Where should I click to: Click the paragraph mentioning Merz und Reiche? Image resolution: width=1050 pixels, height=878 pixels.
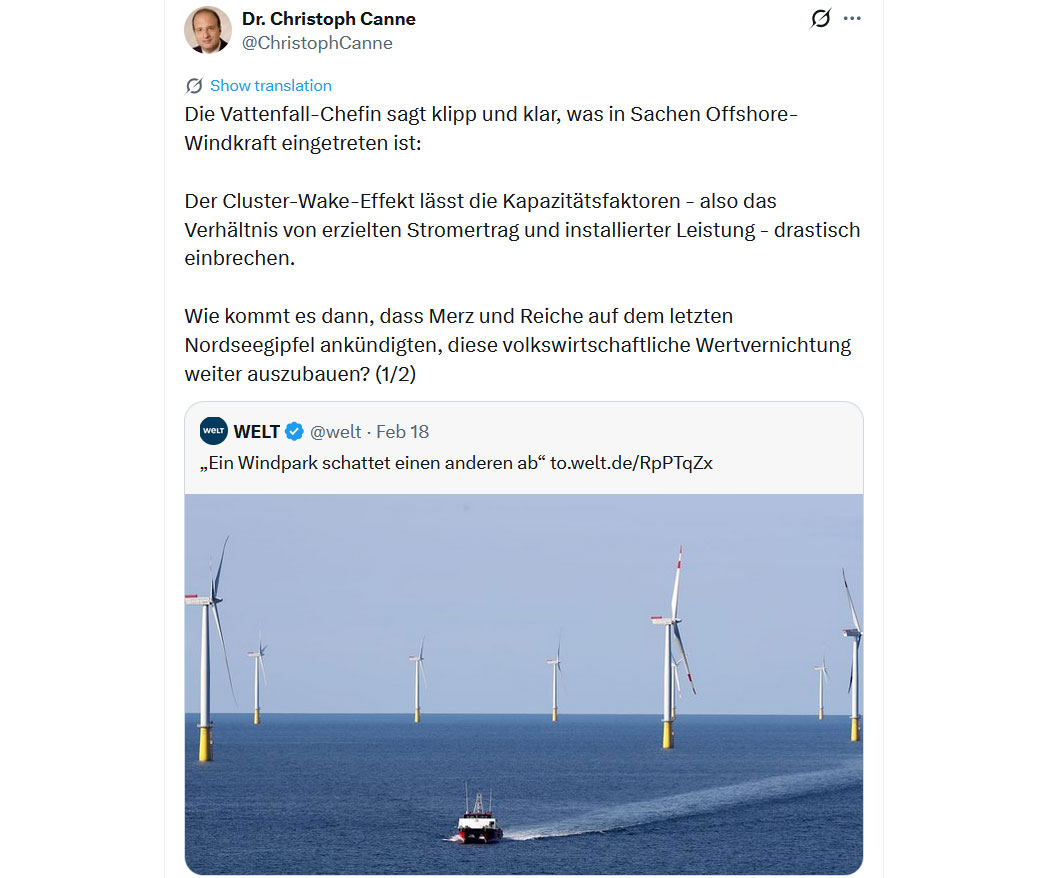tap(517, 344)
